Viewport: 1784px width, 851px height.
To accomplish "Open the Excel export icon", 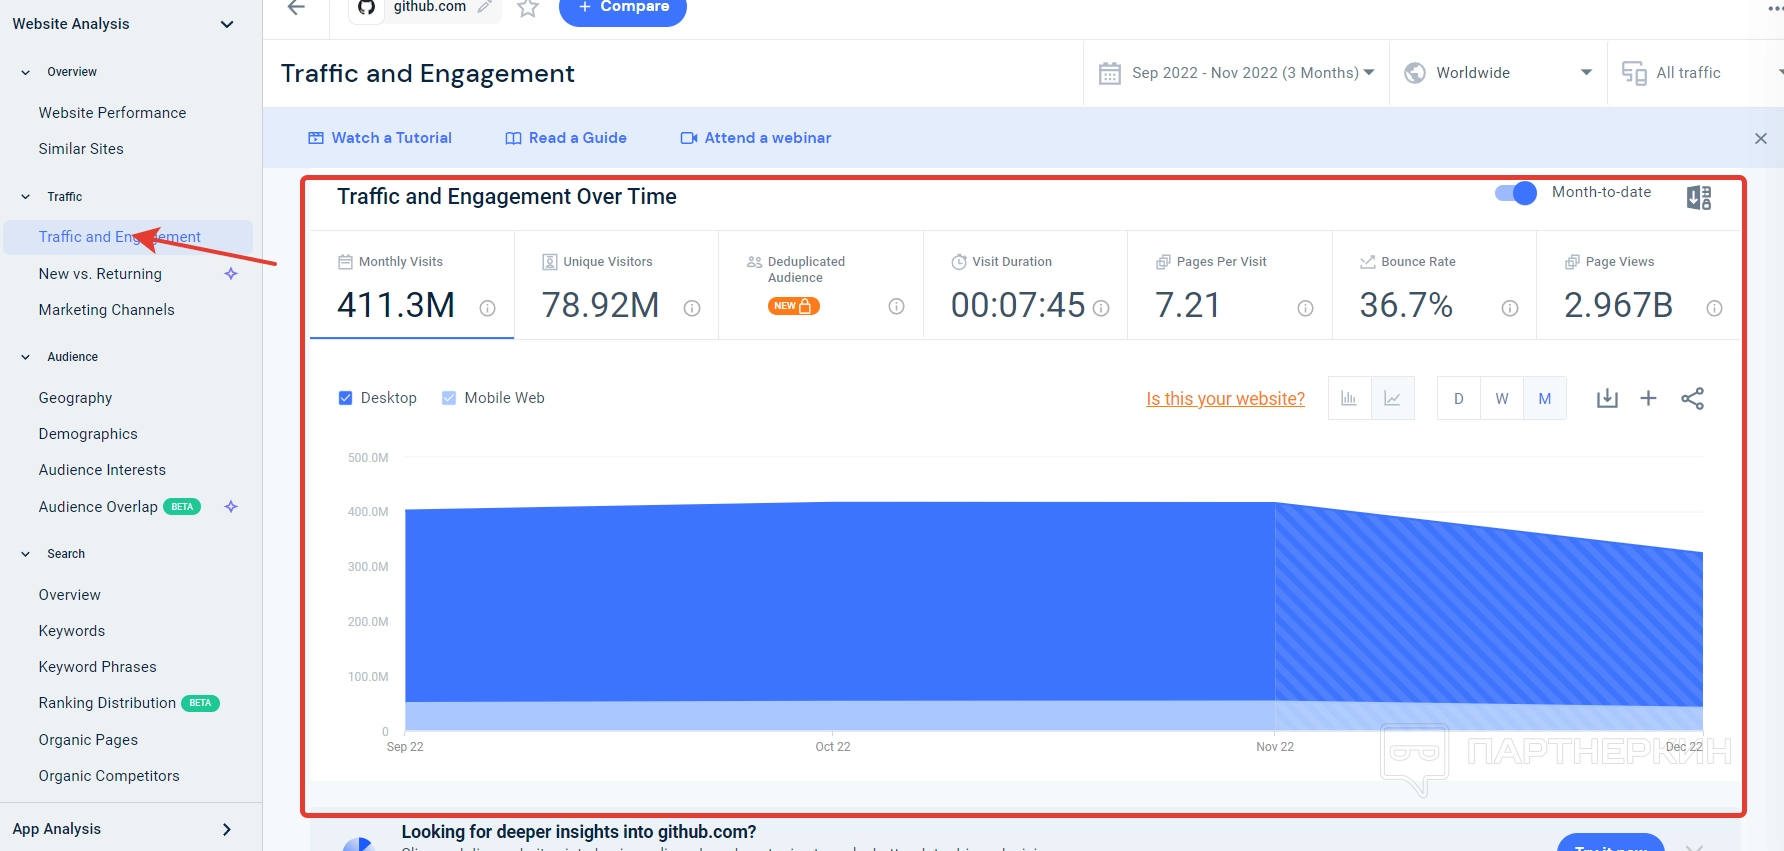I will coord(1699,197).
